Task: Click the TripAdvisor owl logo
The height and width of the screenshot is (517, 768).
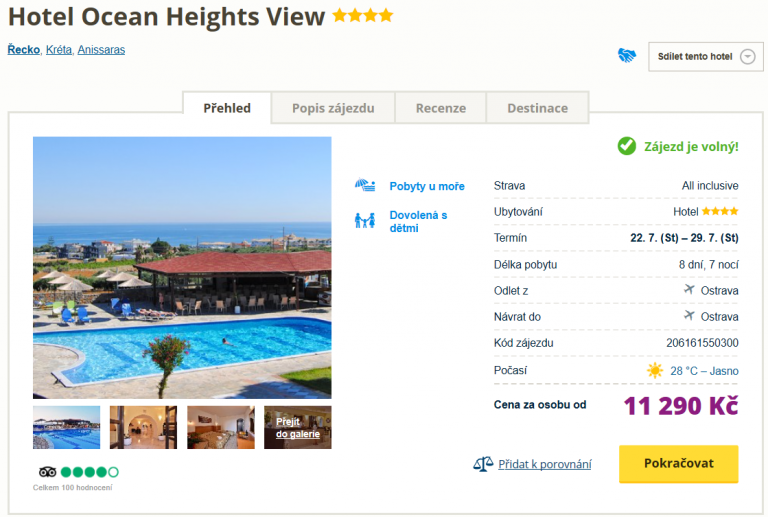Action: [x=48, y=472]
